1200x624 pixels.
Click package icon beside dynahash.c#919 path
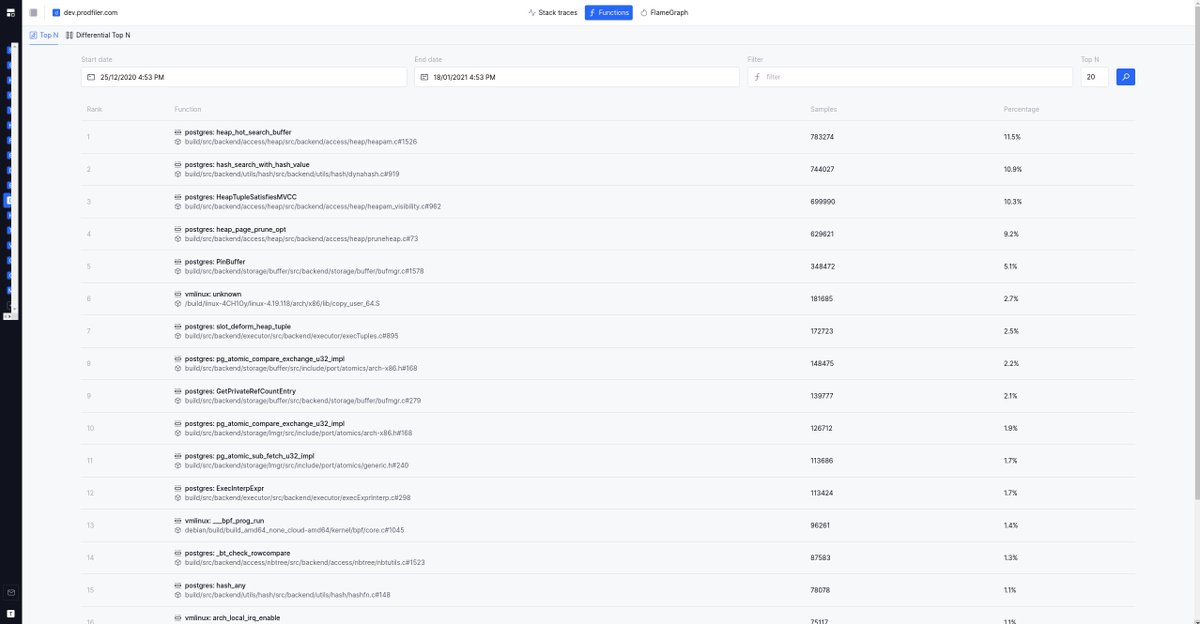178,174
